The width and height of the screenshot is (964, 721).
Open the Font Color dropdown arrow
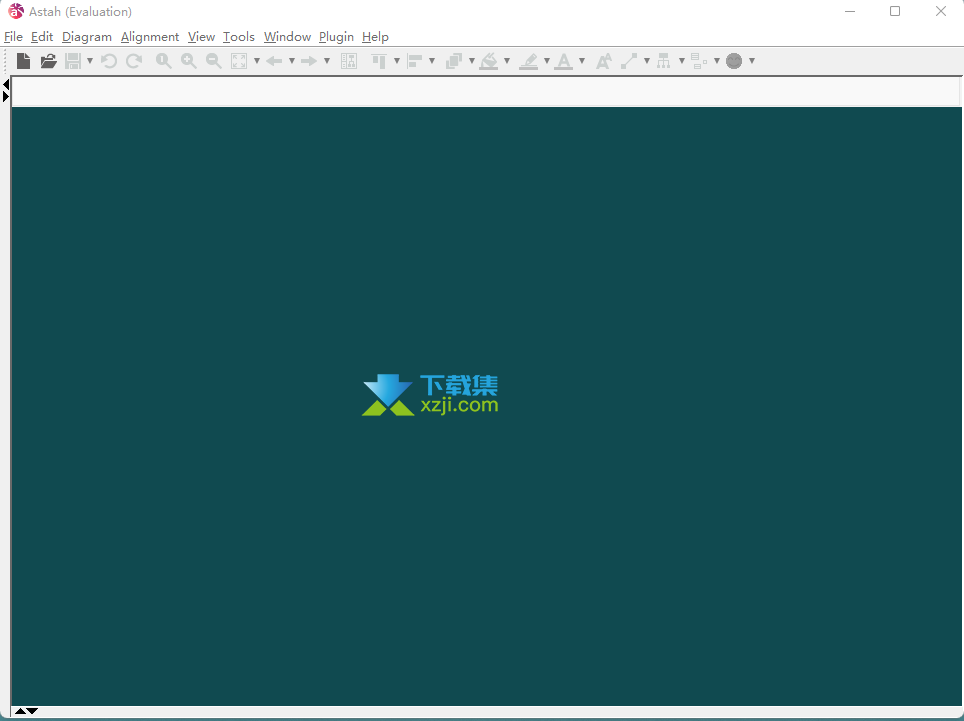pyautogui.click(x=582, y=61)
